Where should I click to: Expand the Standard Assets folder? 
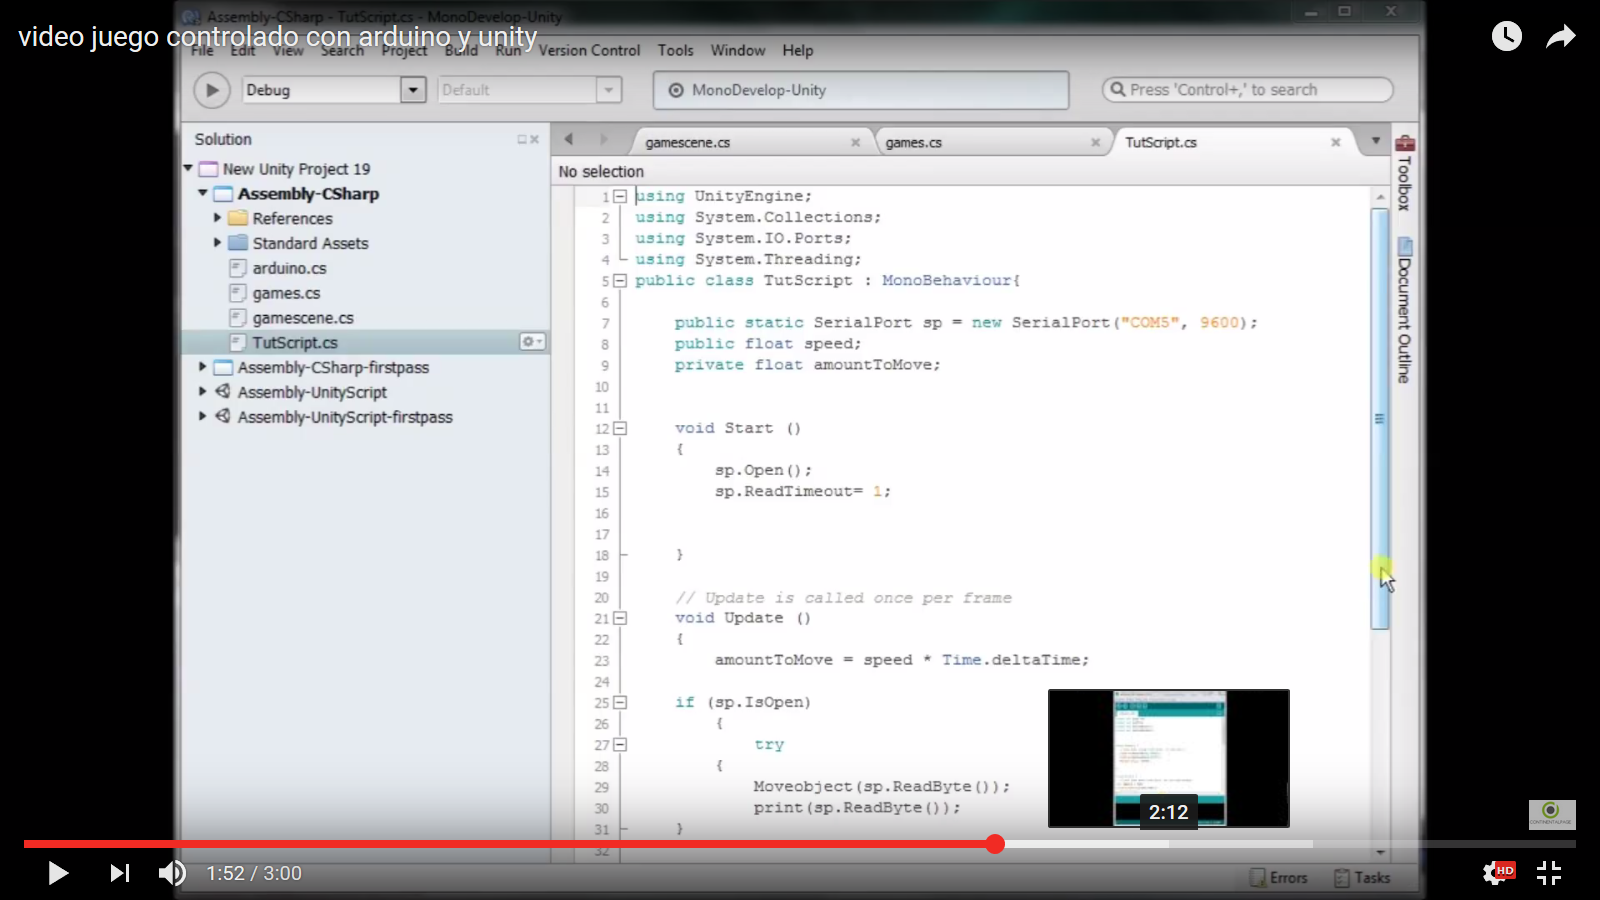[x=217, y=242]
